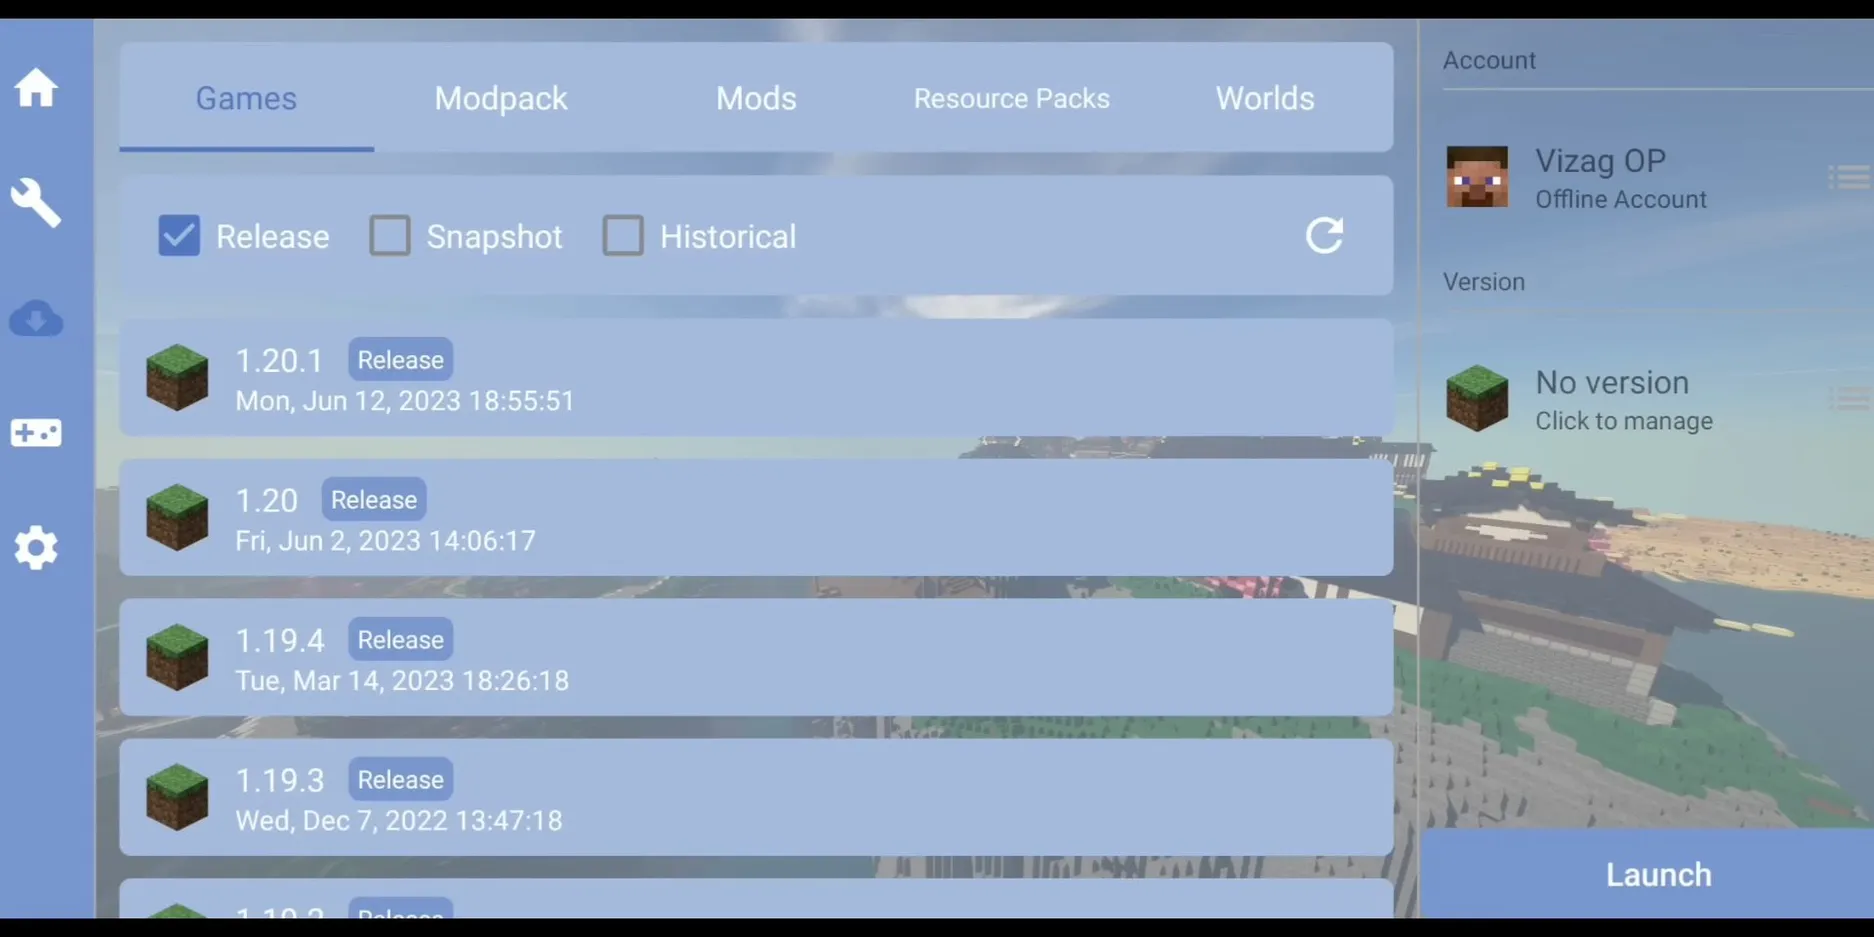Viewport: 1874px width, 937px height.
Task: Click the Release badge next to 1.19.4
Action: pyautogui.click(x=399, y=639)
